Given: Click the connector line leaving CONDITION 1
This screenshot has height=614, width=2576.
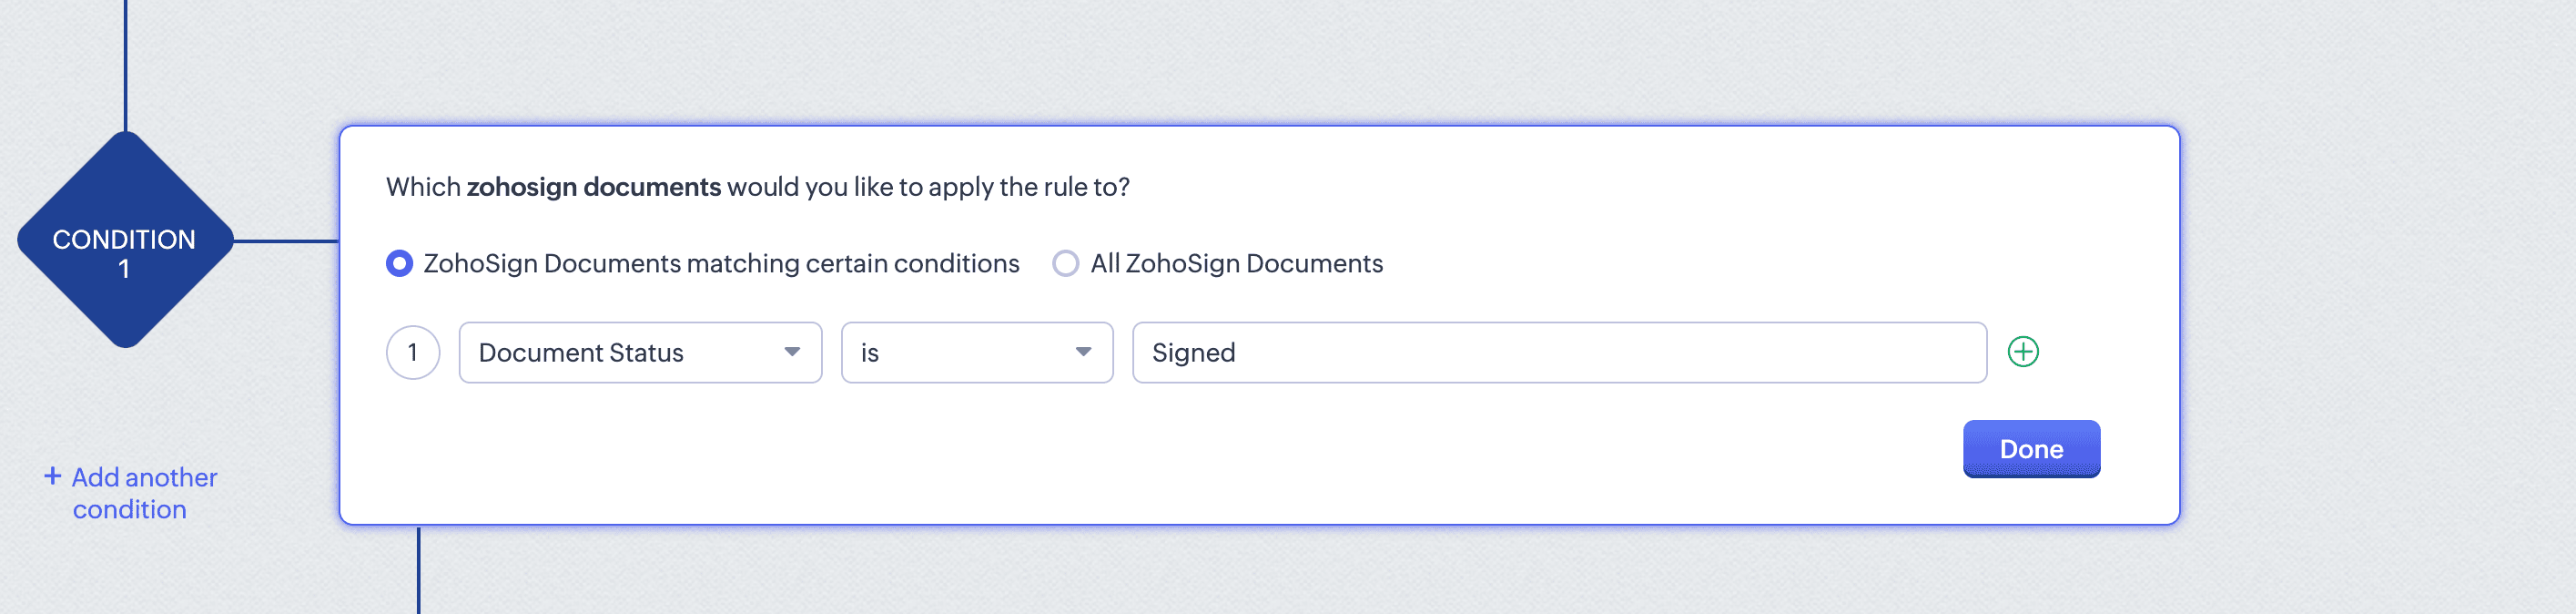Looking at the screenshot, I should click(x=286, y=241).
